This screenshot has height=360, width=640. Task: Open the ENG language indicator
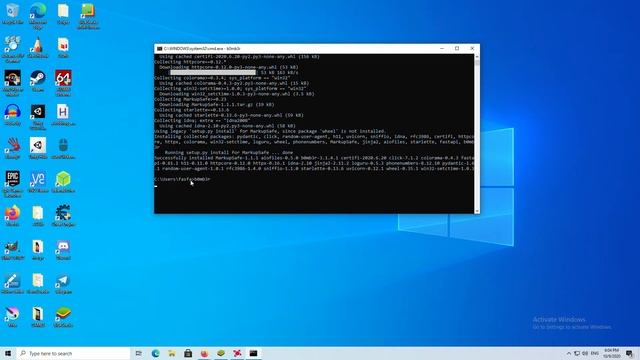click(x=595, y=353)
